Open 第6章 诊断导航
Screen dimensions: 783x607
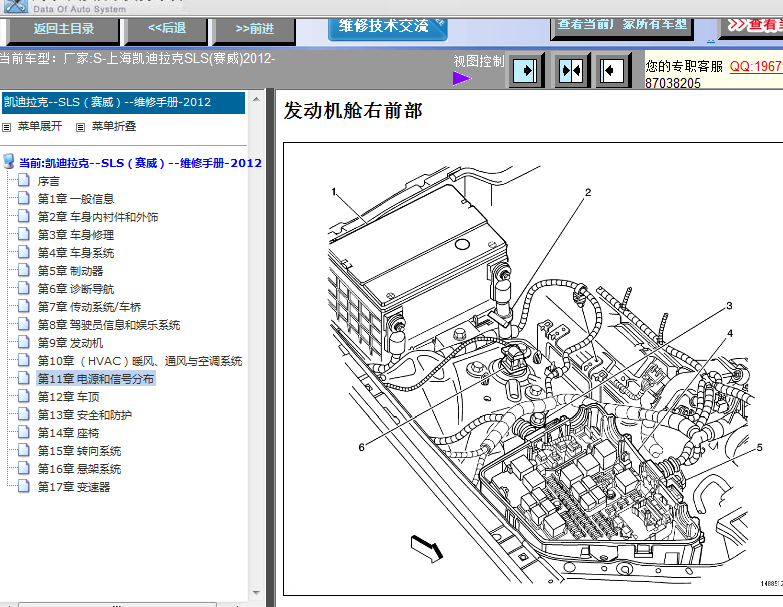click(x=76, y=289)
